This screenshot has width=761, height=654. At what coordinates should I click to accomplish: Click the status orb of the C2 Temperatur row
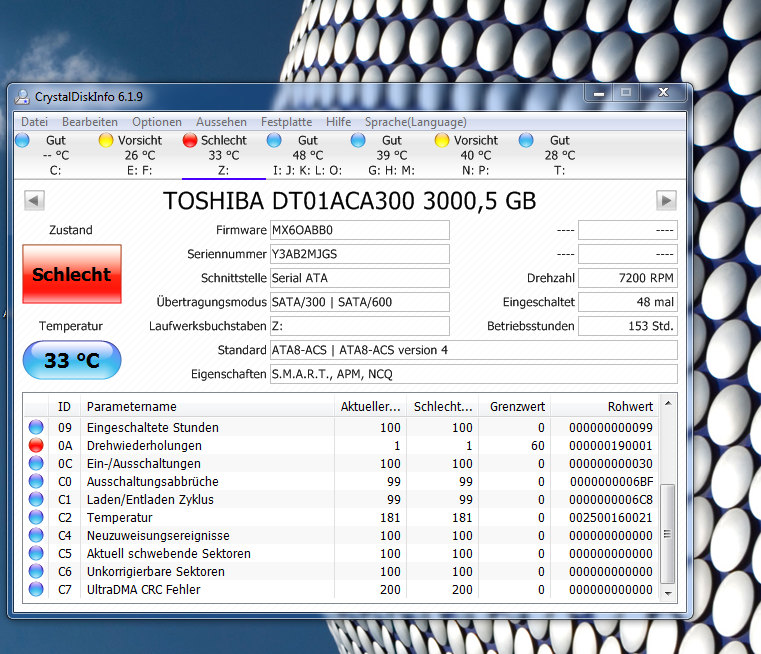pos(36,517)
